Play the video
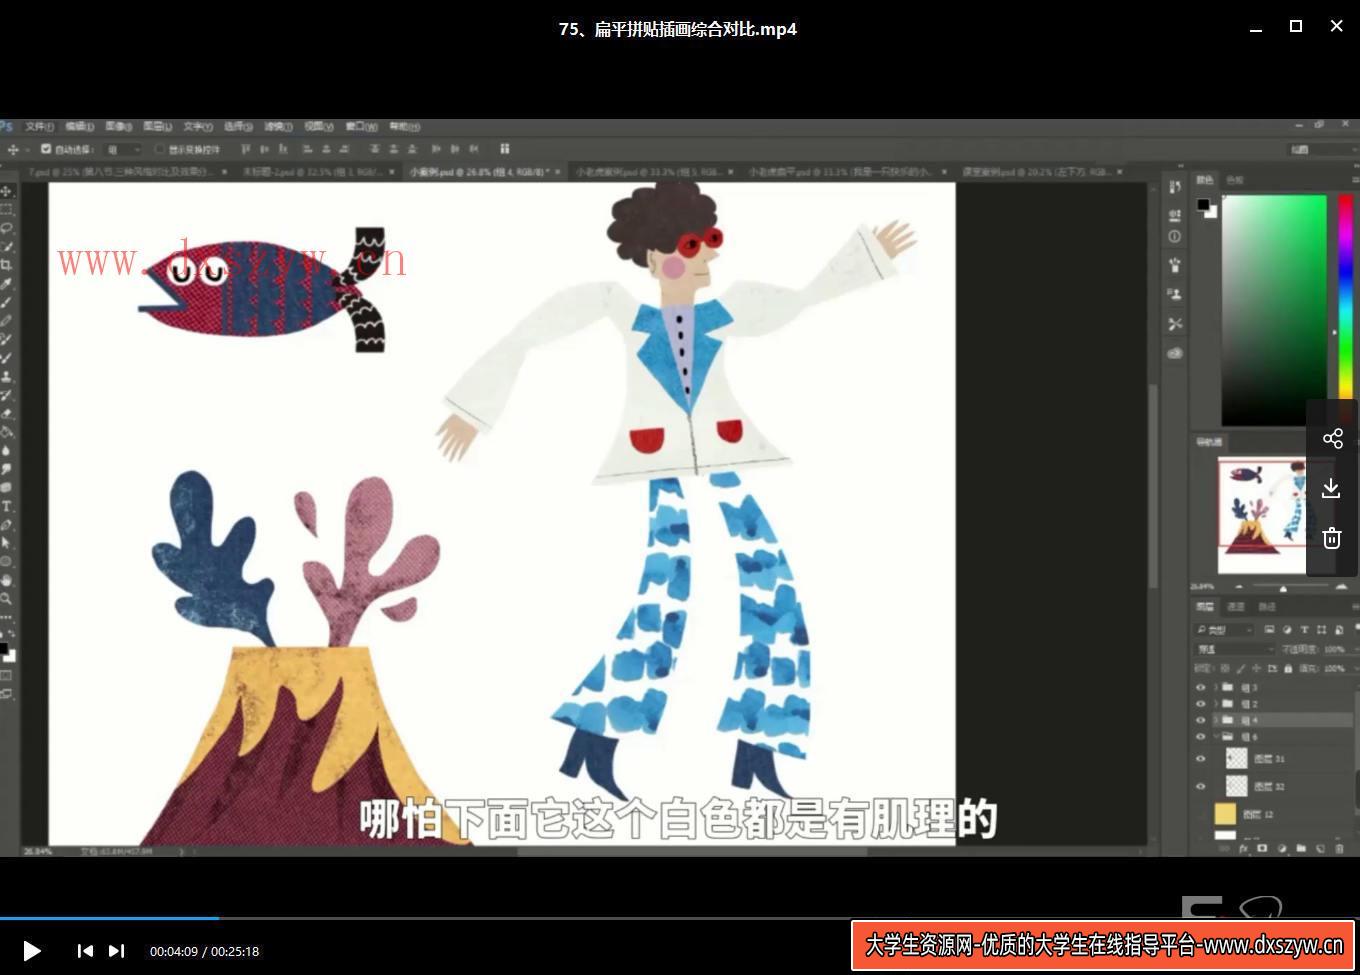This screenshot has width=1360, height=975. tap(32, 951)
